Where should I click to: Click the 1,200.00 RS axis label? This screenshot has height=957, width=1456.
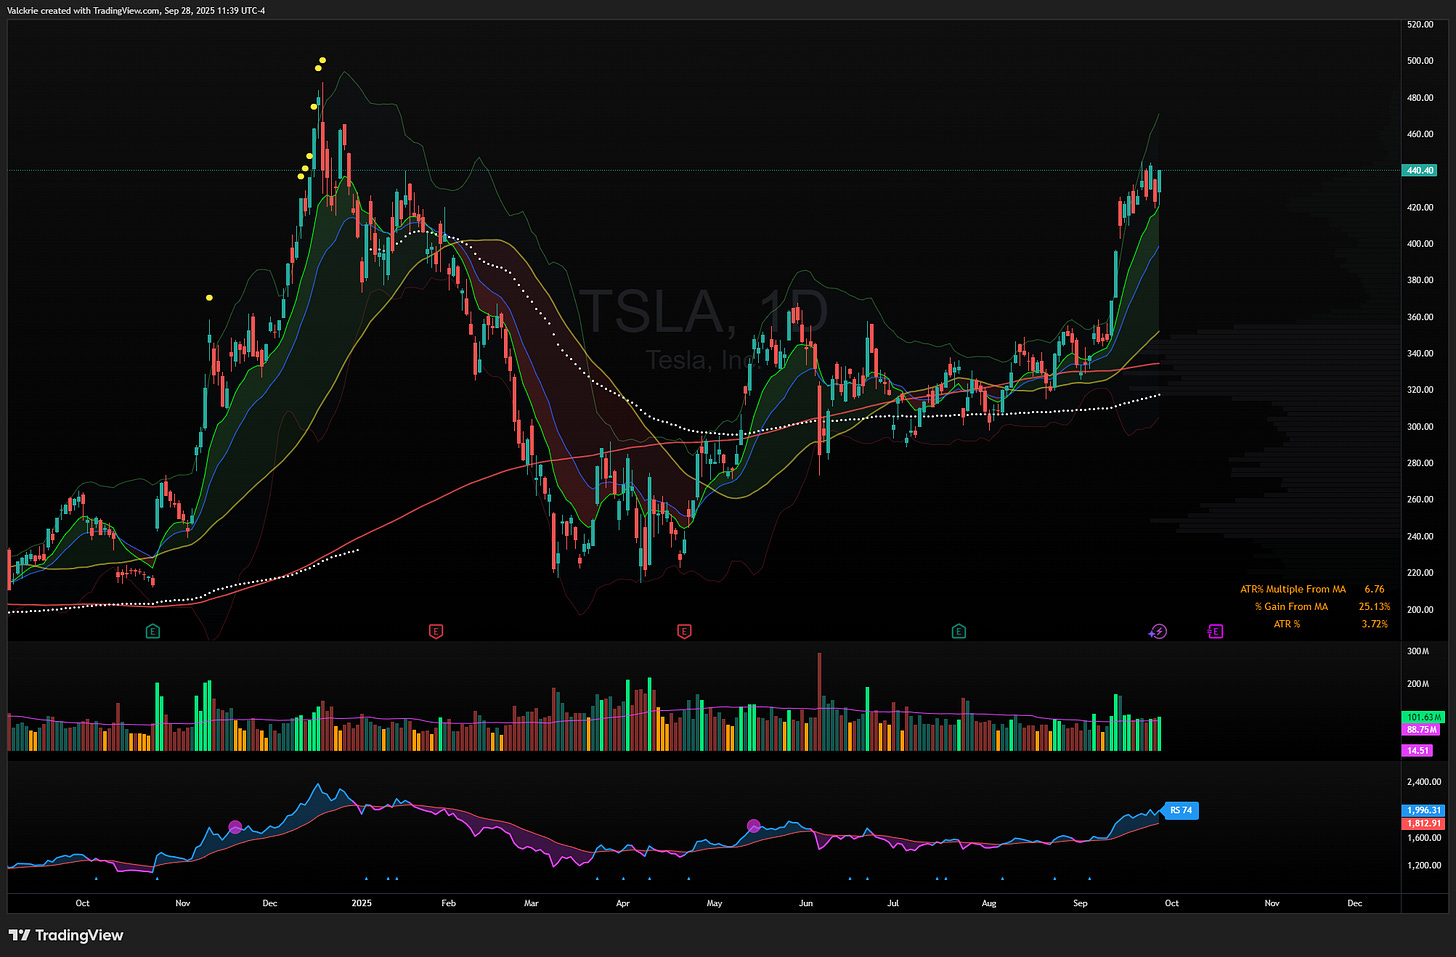click(x=1424, y=865)
